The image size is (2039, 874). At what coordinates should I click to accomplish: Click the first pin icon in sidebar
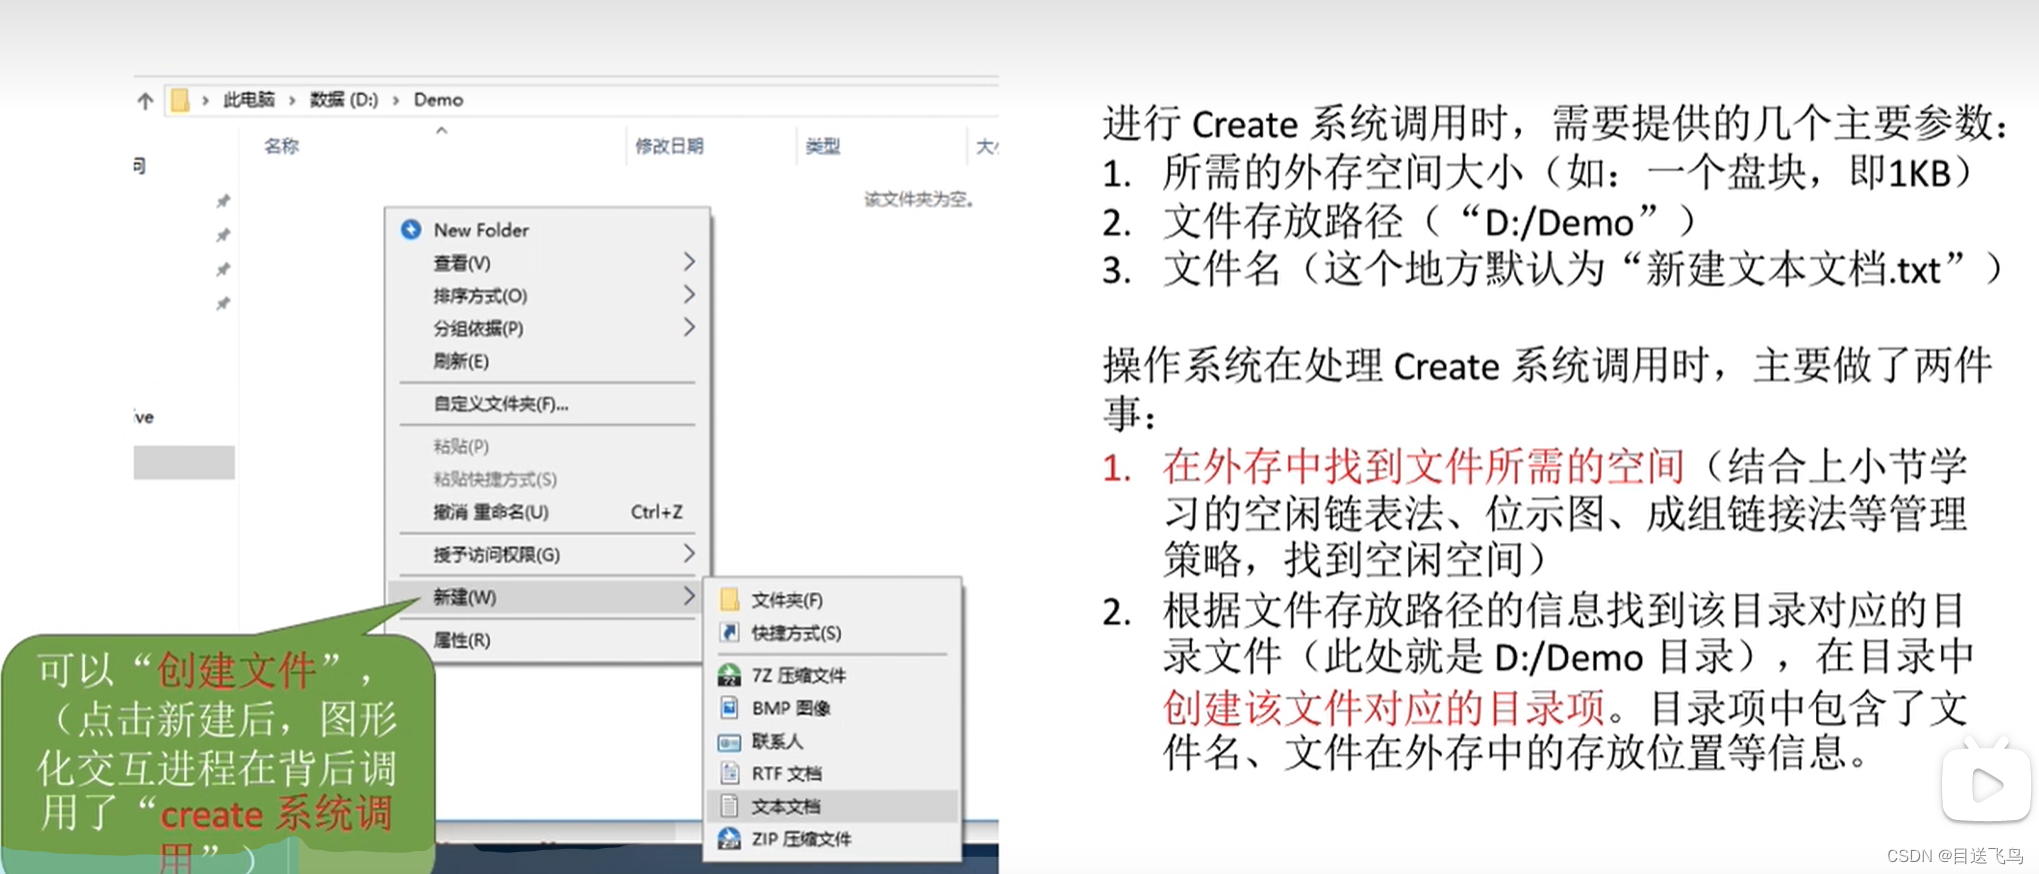pyautogui.click(x=223, y=201)
